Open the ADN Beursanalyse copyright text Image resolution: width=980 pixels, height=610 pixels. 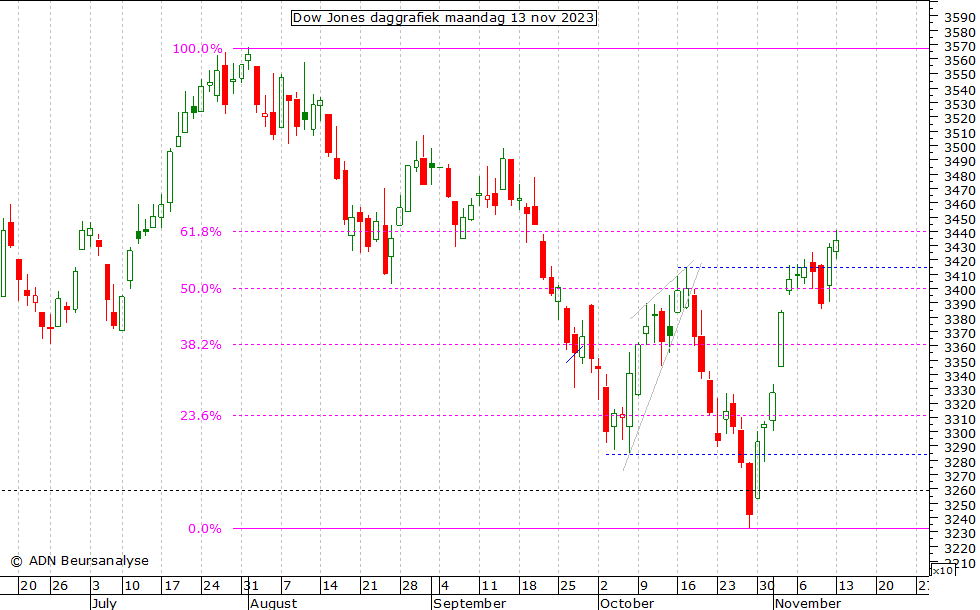coord(79,561)
